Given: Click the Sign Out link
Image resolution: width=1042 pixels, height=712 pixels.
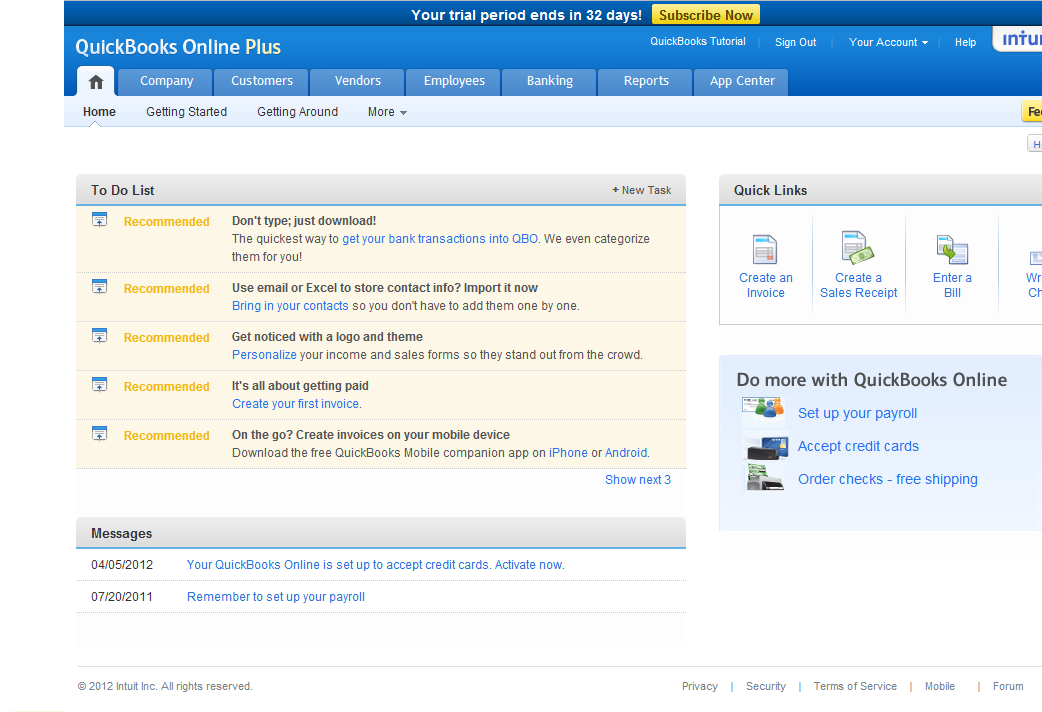Looking at the screenshot, I should click(x=795, y=42).
